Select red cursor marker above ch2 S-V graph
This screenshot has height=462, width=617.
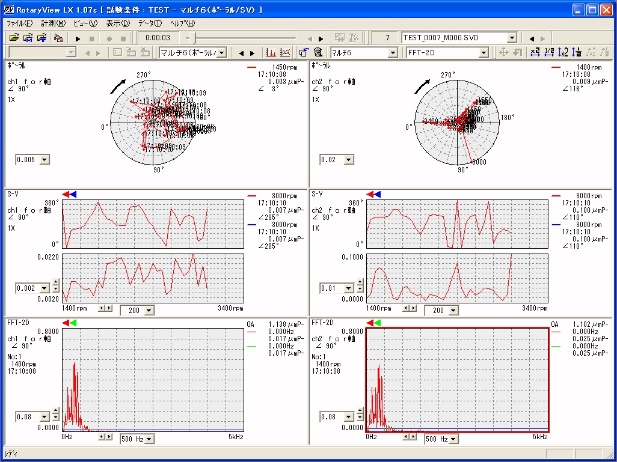coord(369,194)
